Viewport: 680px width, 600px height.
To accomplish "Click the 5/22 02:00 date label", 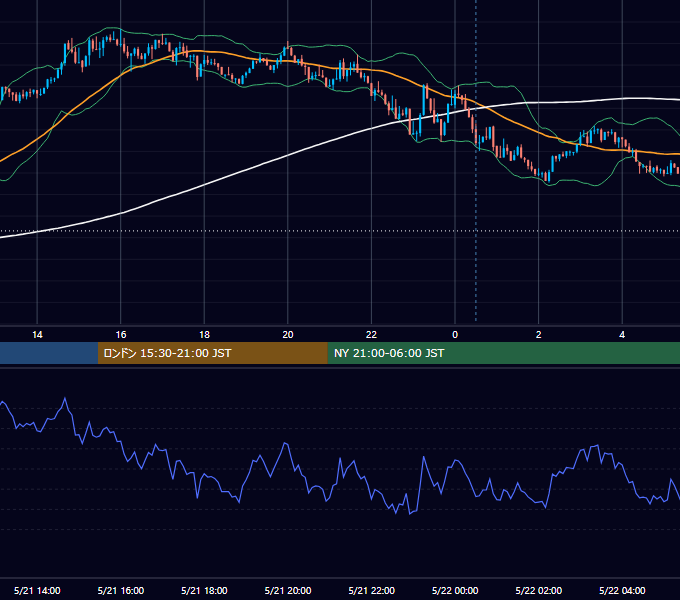I will point(539,590).
